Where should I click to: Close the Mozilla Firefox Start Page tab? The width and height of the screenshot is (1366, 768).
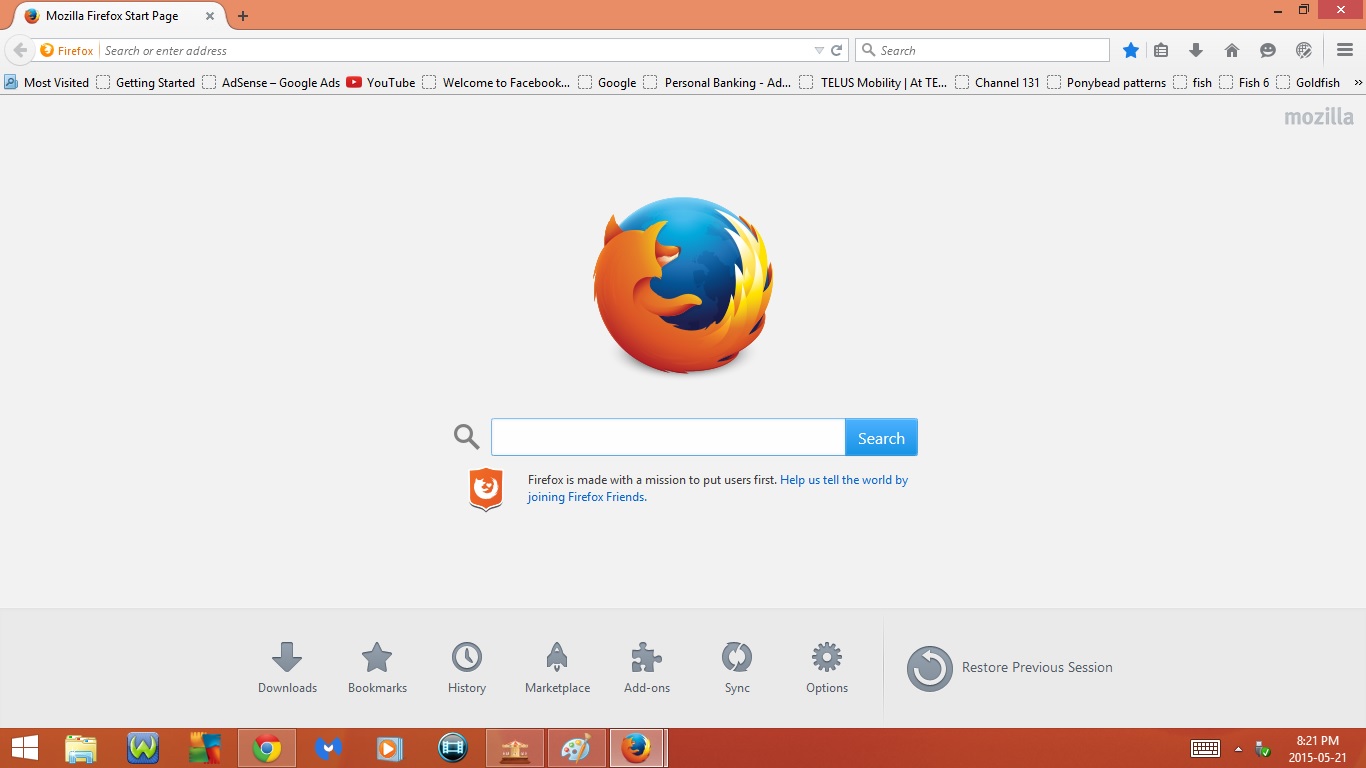(210, 16)
